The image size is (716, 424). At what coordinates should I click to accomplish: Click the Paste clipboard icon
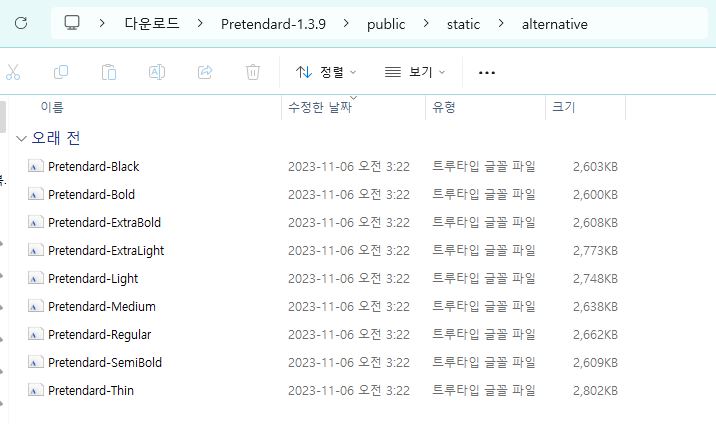pyautogui.click(x=109, y=72)
